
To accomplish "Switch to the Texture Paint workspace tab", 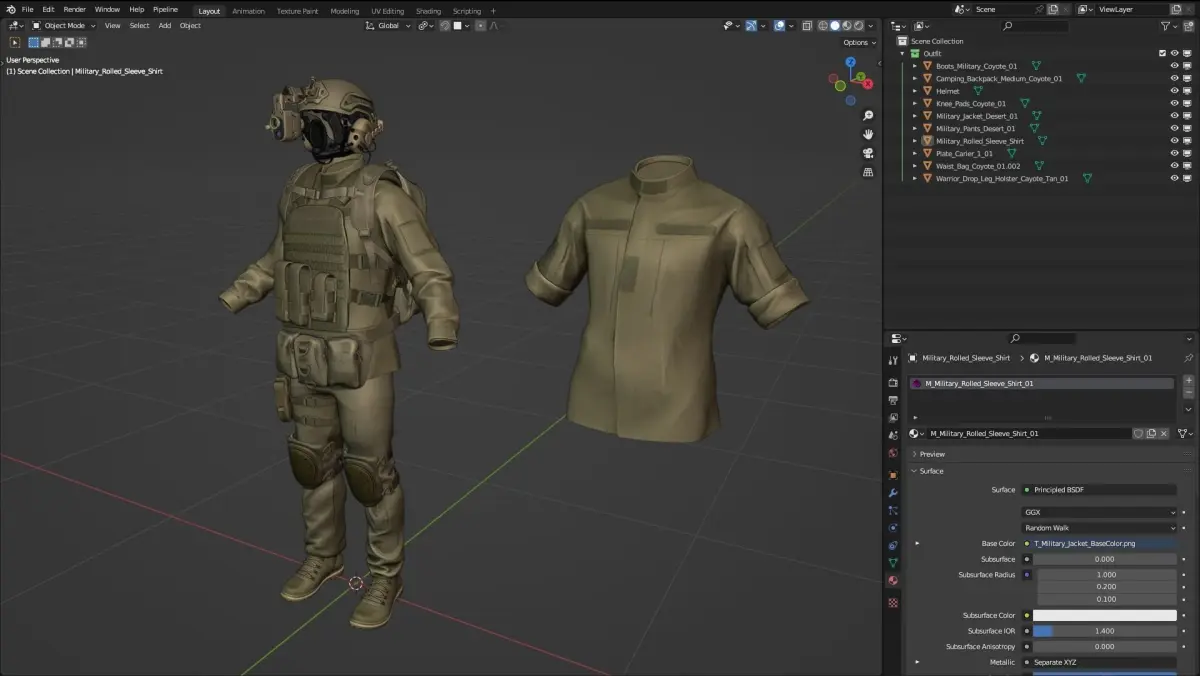I will (x=297, y=11).
